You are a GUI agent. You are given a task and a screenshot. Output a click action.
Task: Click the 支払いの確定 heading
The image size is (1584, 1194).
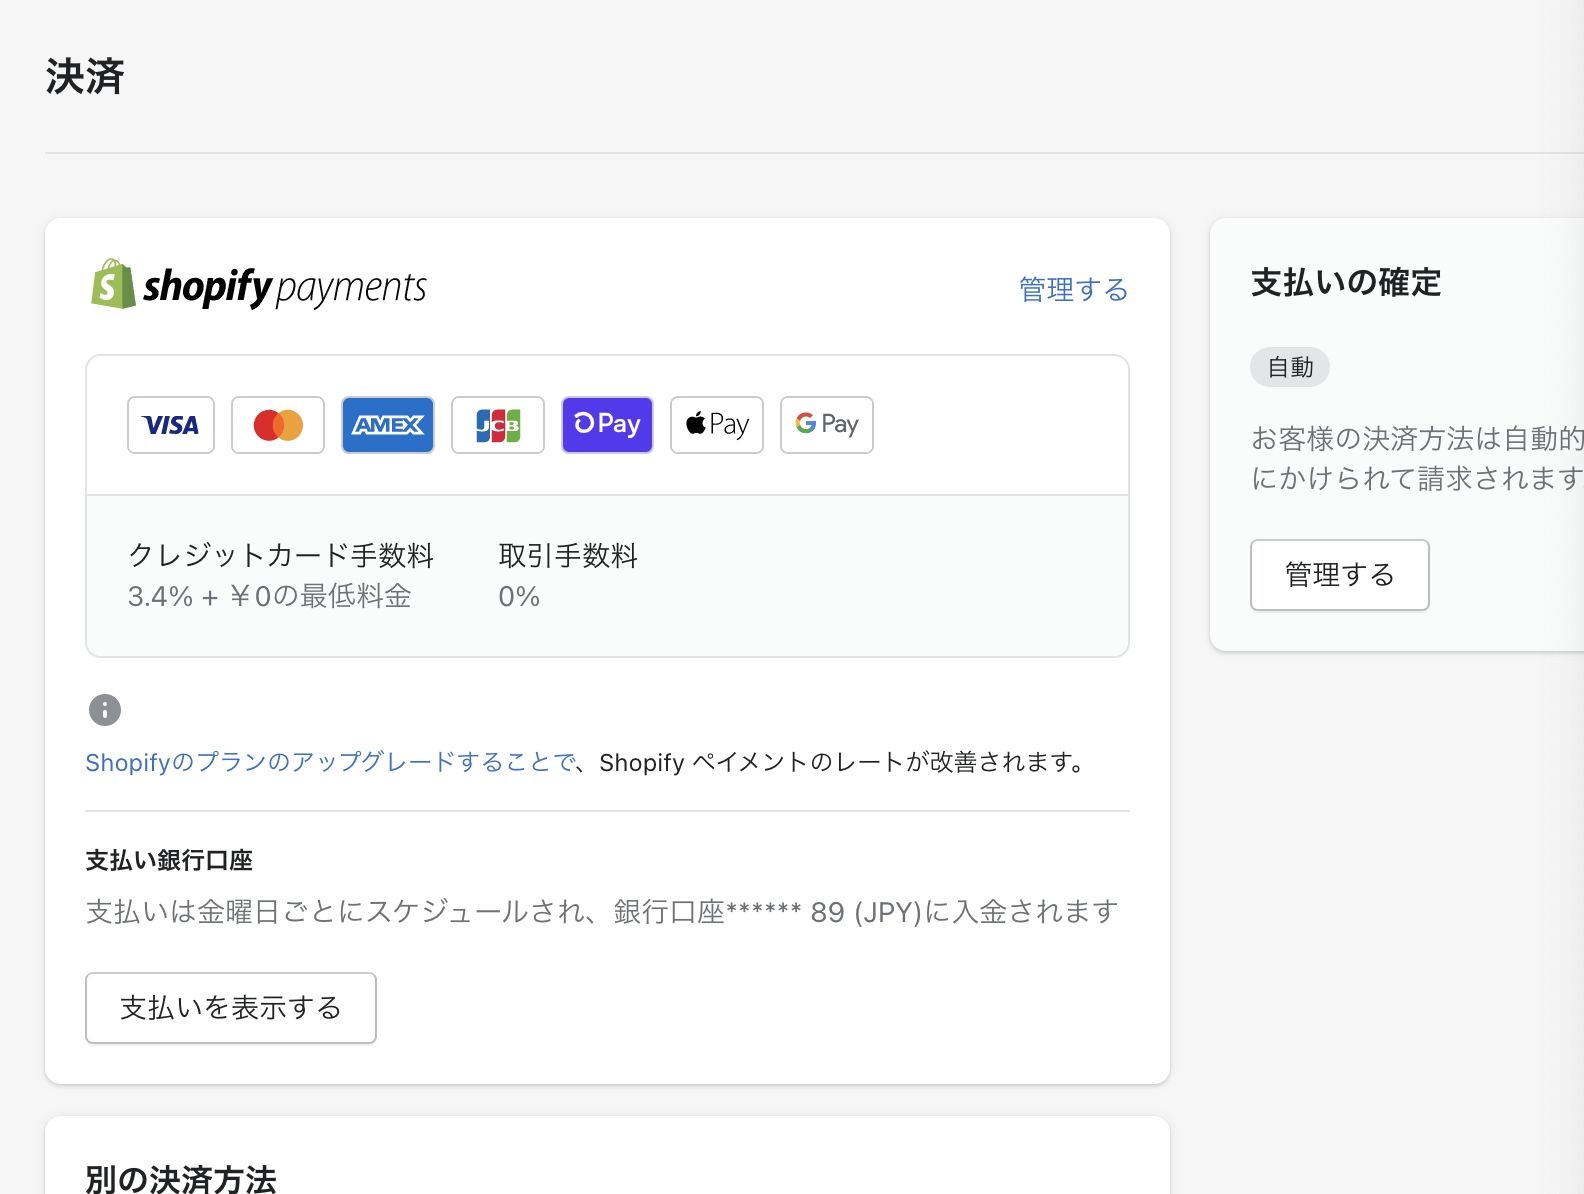click(x=1346, y=283)
